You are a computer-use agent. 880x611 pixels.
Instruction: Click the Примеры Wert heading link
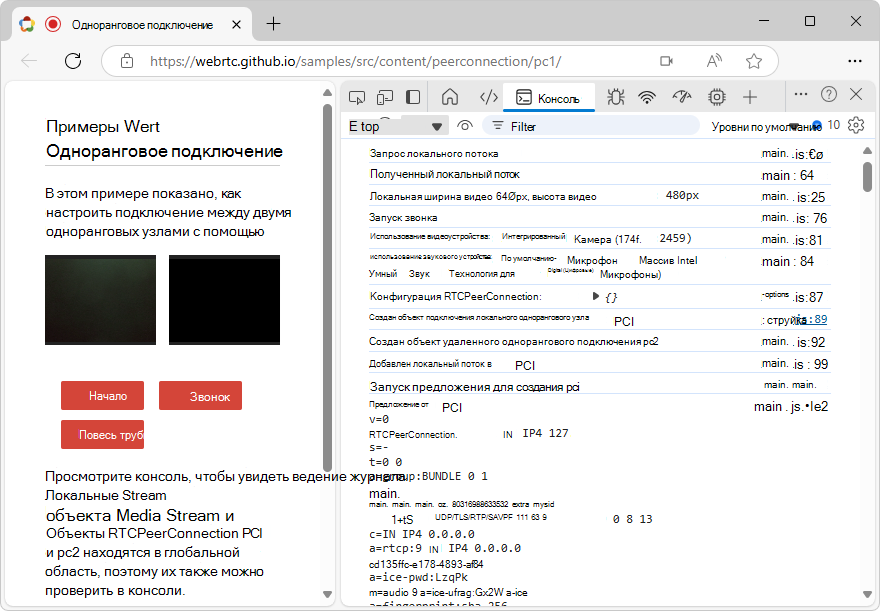click(x=103, y=127)
